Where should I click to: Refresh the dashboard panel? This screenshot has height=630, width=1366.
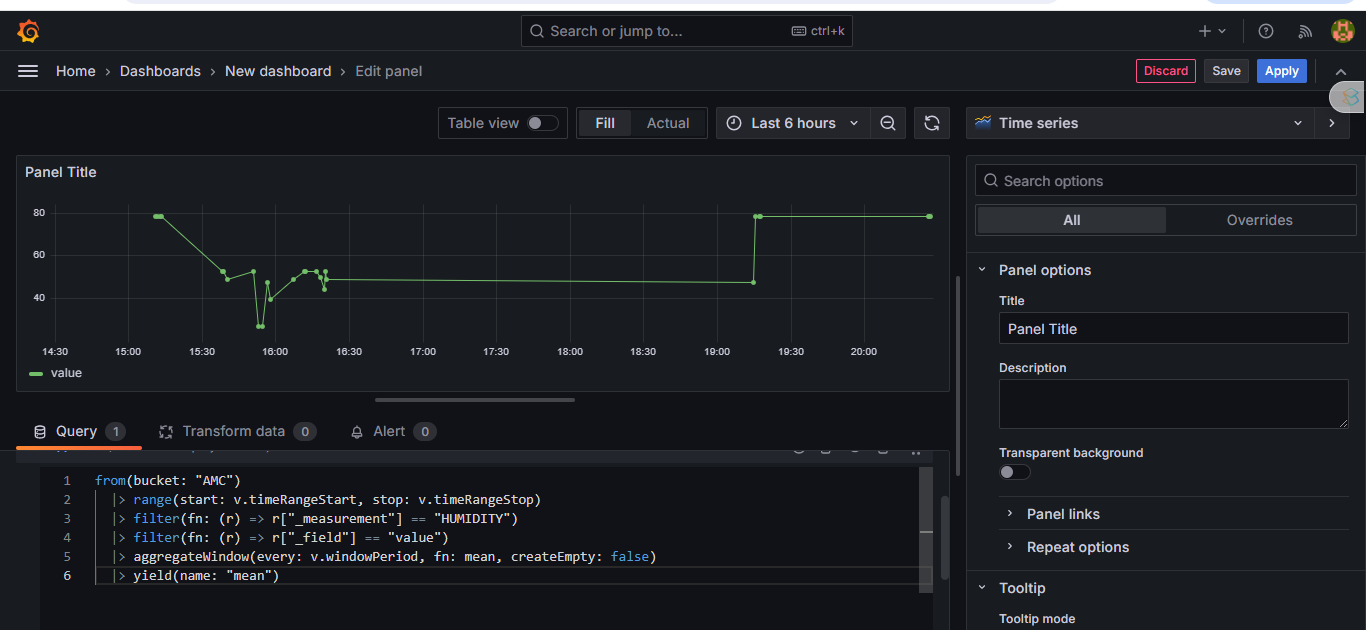[932, 123]
